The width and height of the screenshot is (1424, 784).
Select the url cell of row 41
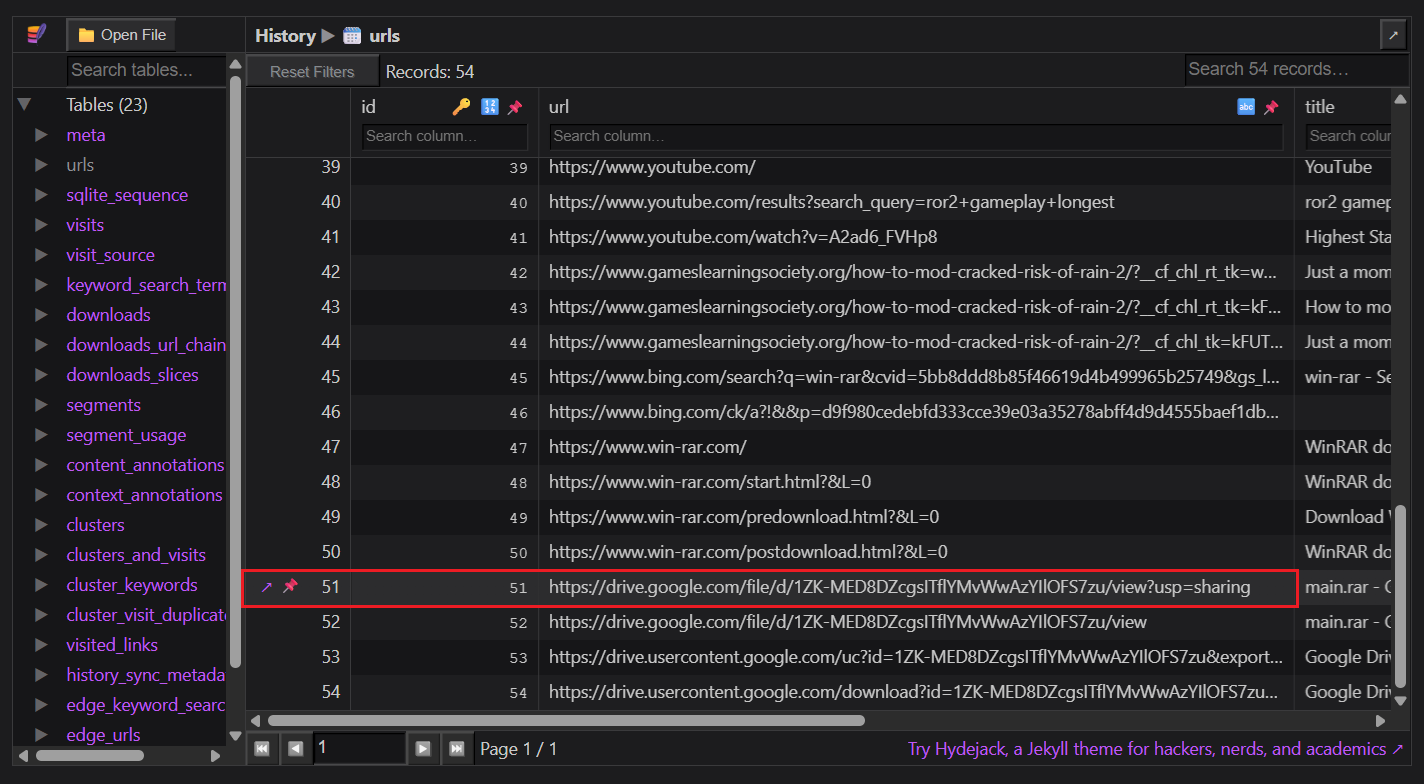pyautogui.click(x=916, y=237)
